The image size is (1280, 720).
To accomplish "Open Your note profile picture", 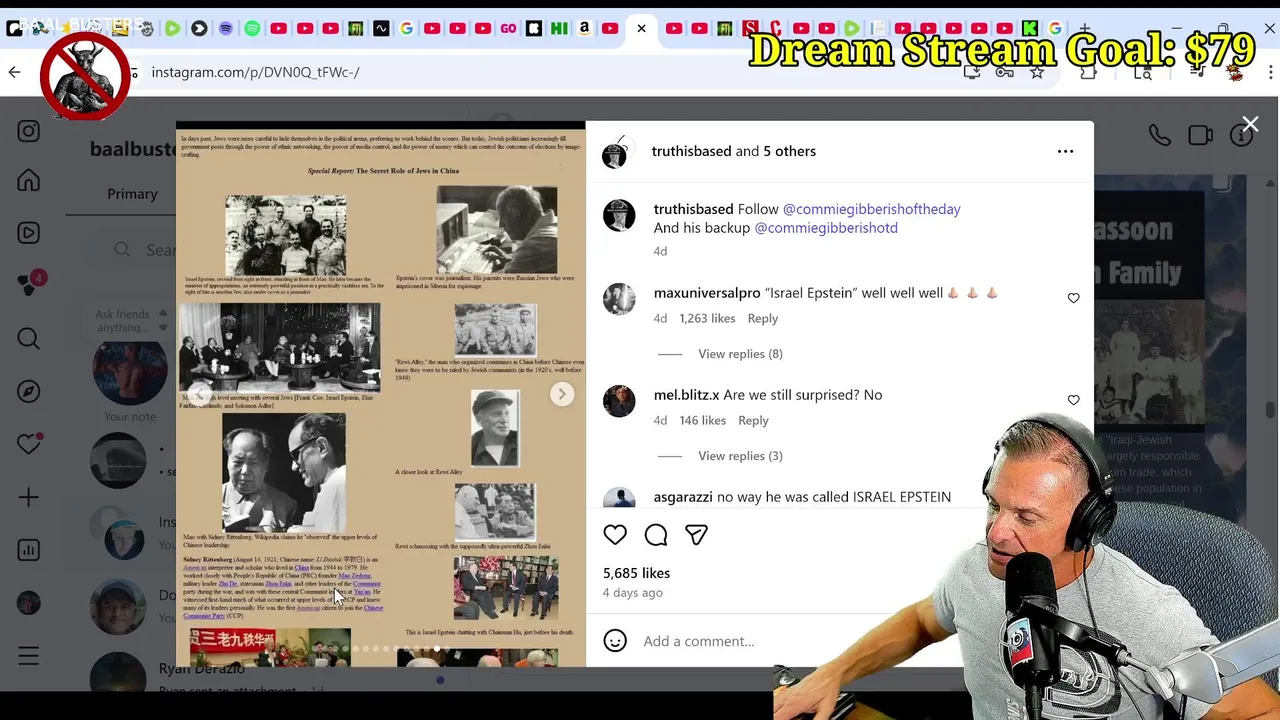I will 130,372.
